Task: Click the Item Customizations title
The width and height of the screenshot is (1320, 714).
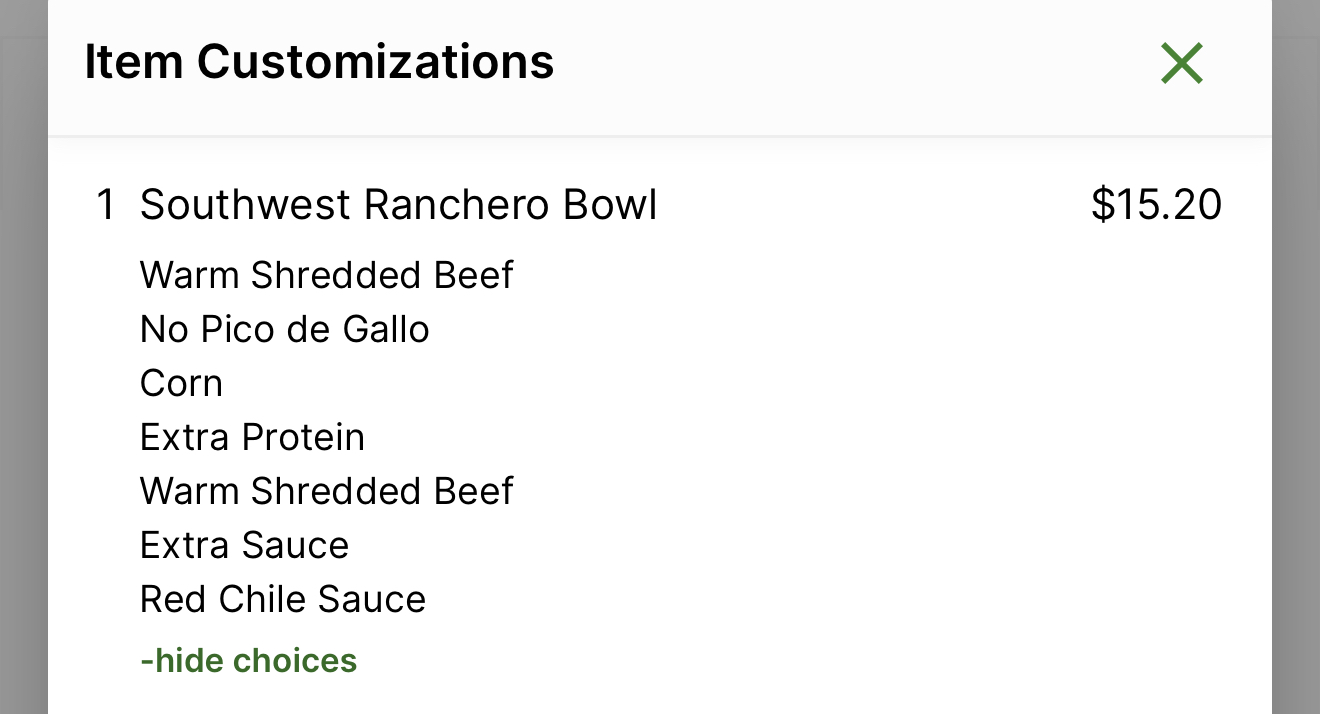Action: (319, 61)
